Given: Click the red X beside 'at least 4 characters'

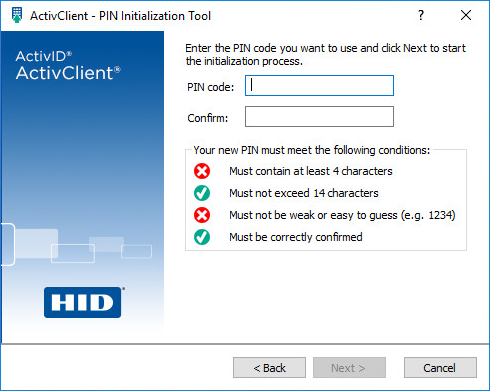Looking at the screenshot, I should pyautogui.click(x=202, y=171).
